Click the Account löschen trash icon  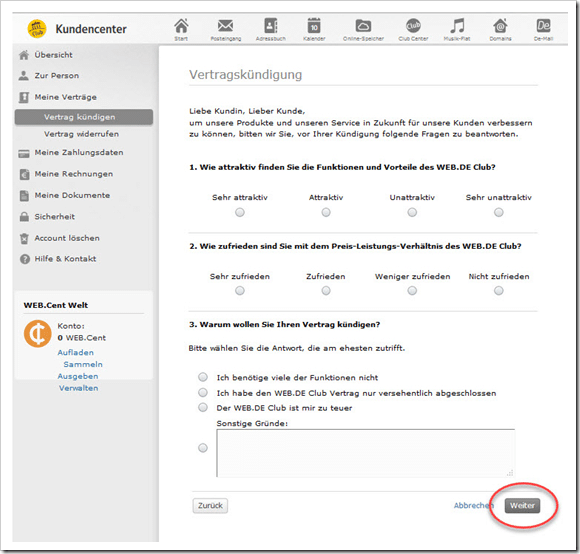(x=24, y=239)
